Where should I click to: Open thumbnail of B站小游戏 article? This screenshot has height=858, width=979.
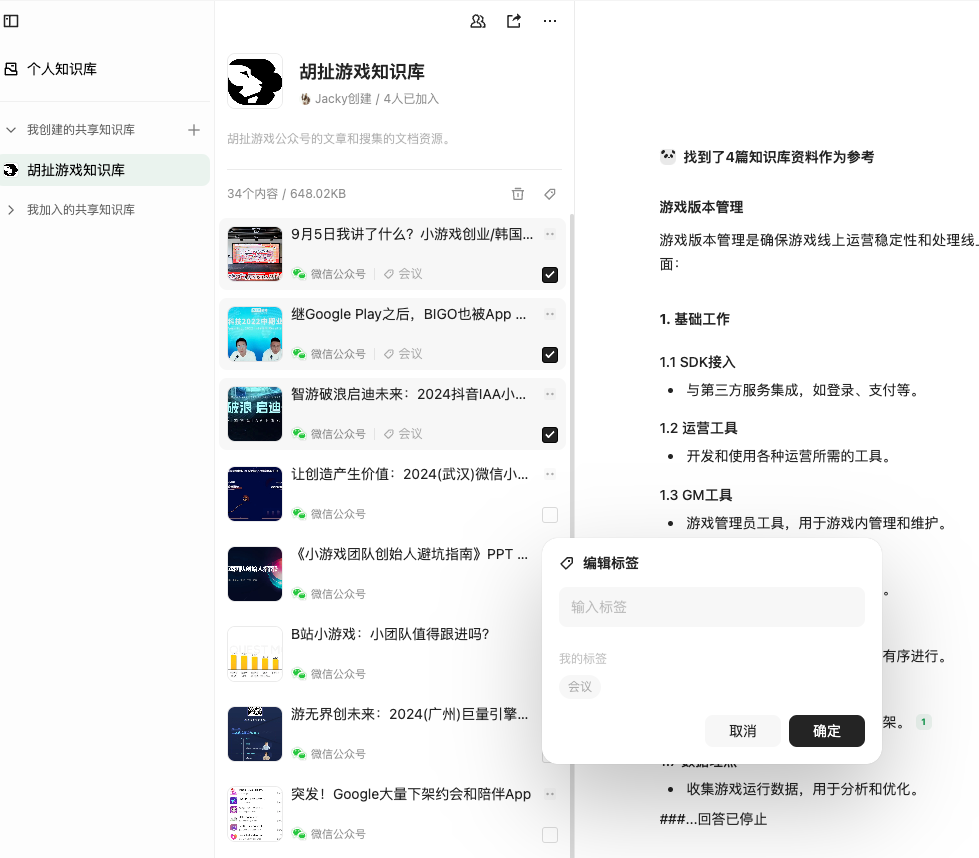pyautogui.click(x=255, y=654)
